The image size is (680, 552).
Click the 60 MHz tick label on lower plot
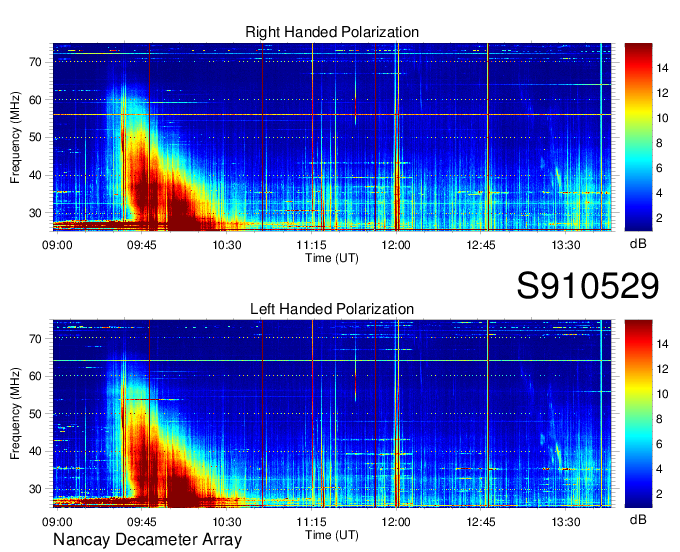[36, 376]
